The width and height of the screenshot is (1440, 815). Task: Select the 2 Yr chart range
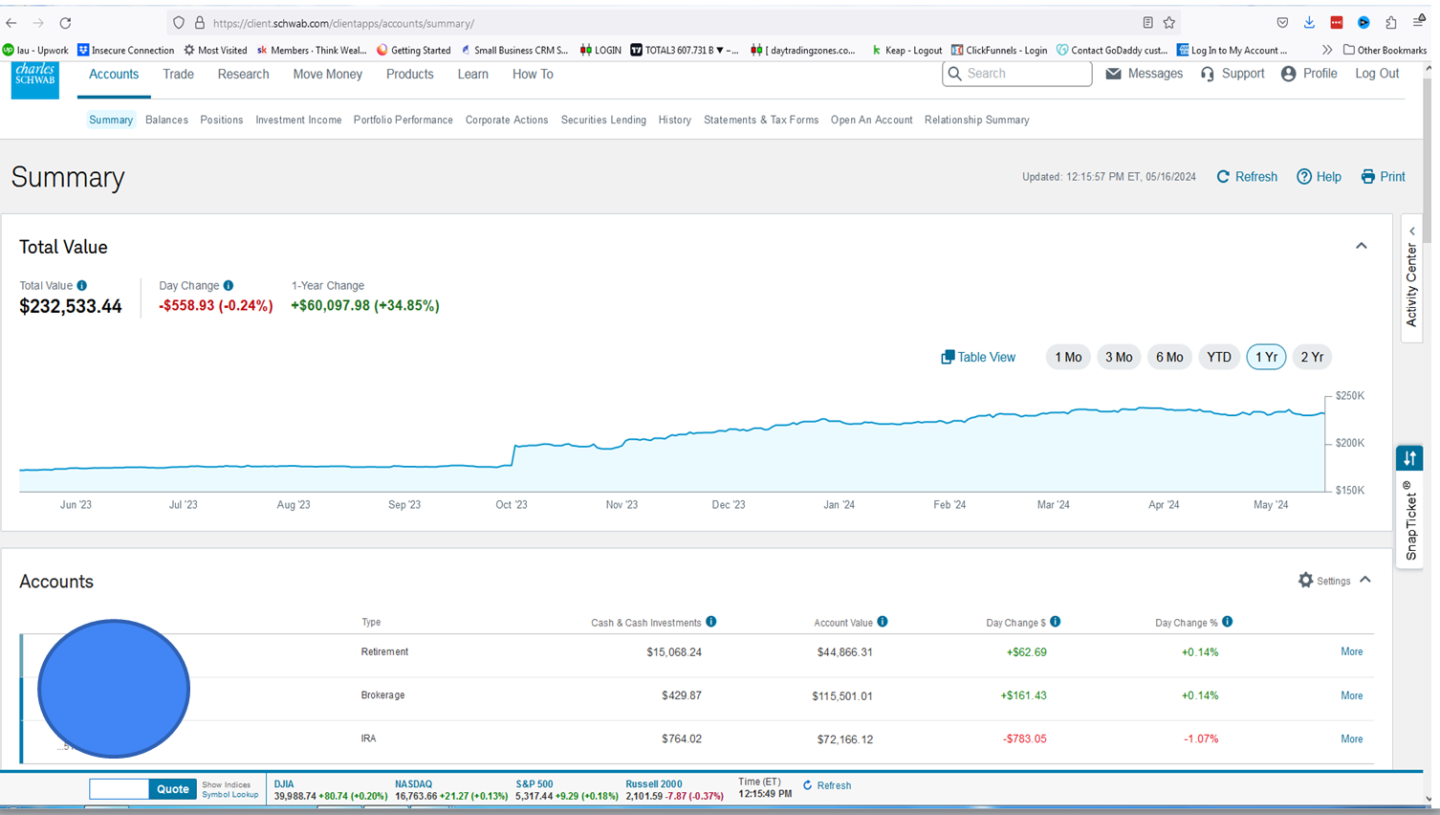click(x=1311, y=357)
